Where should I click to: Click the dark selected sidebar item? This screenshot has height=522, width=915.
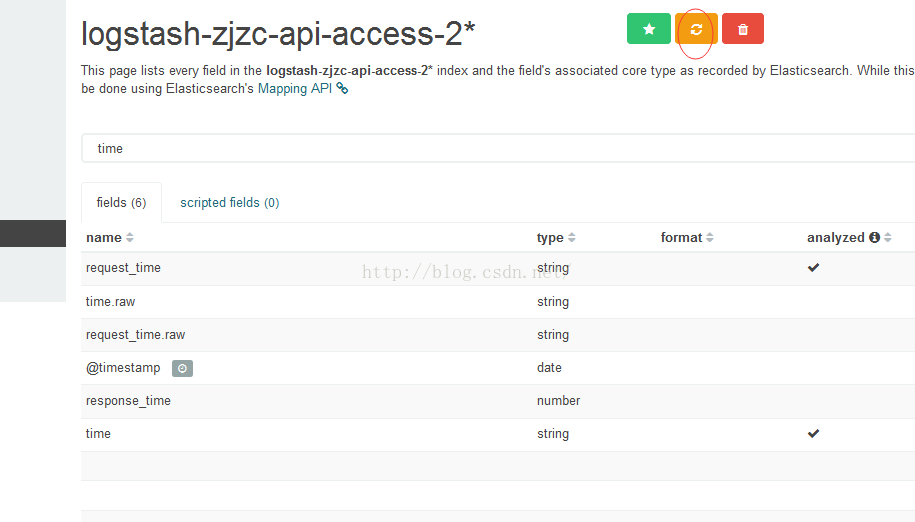[33, 233]
